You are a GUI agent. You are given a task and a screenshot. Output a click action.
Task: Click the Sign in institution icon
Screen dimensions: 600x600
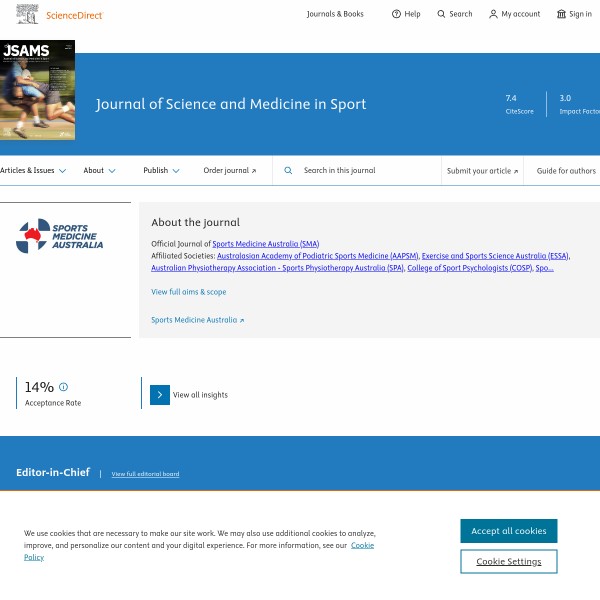[561, 14]
